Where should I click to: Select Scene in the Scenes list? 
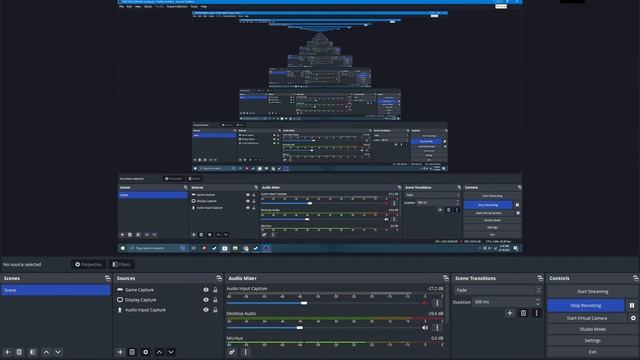point(56,290)
